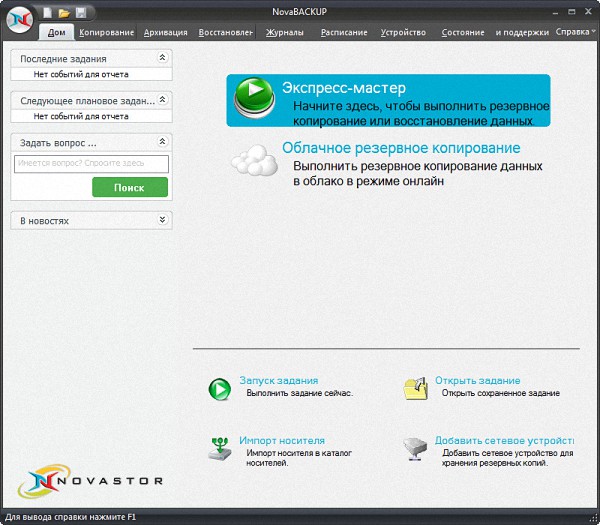Open Облачное резервное копирование link

coord(401,148)
